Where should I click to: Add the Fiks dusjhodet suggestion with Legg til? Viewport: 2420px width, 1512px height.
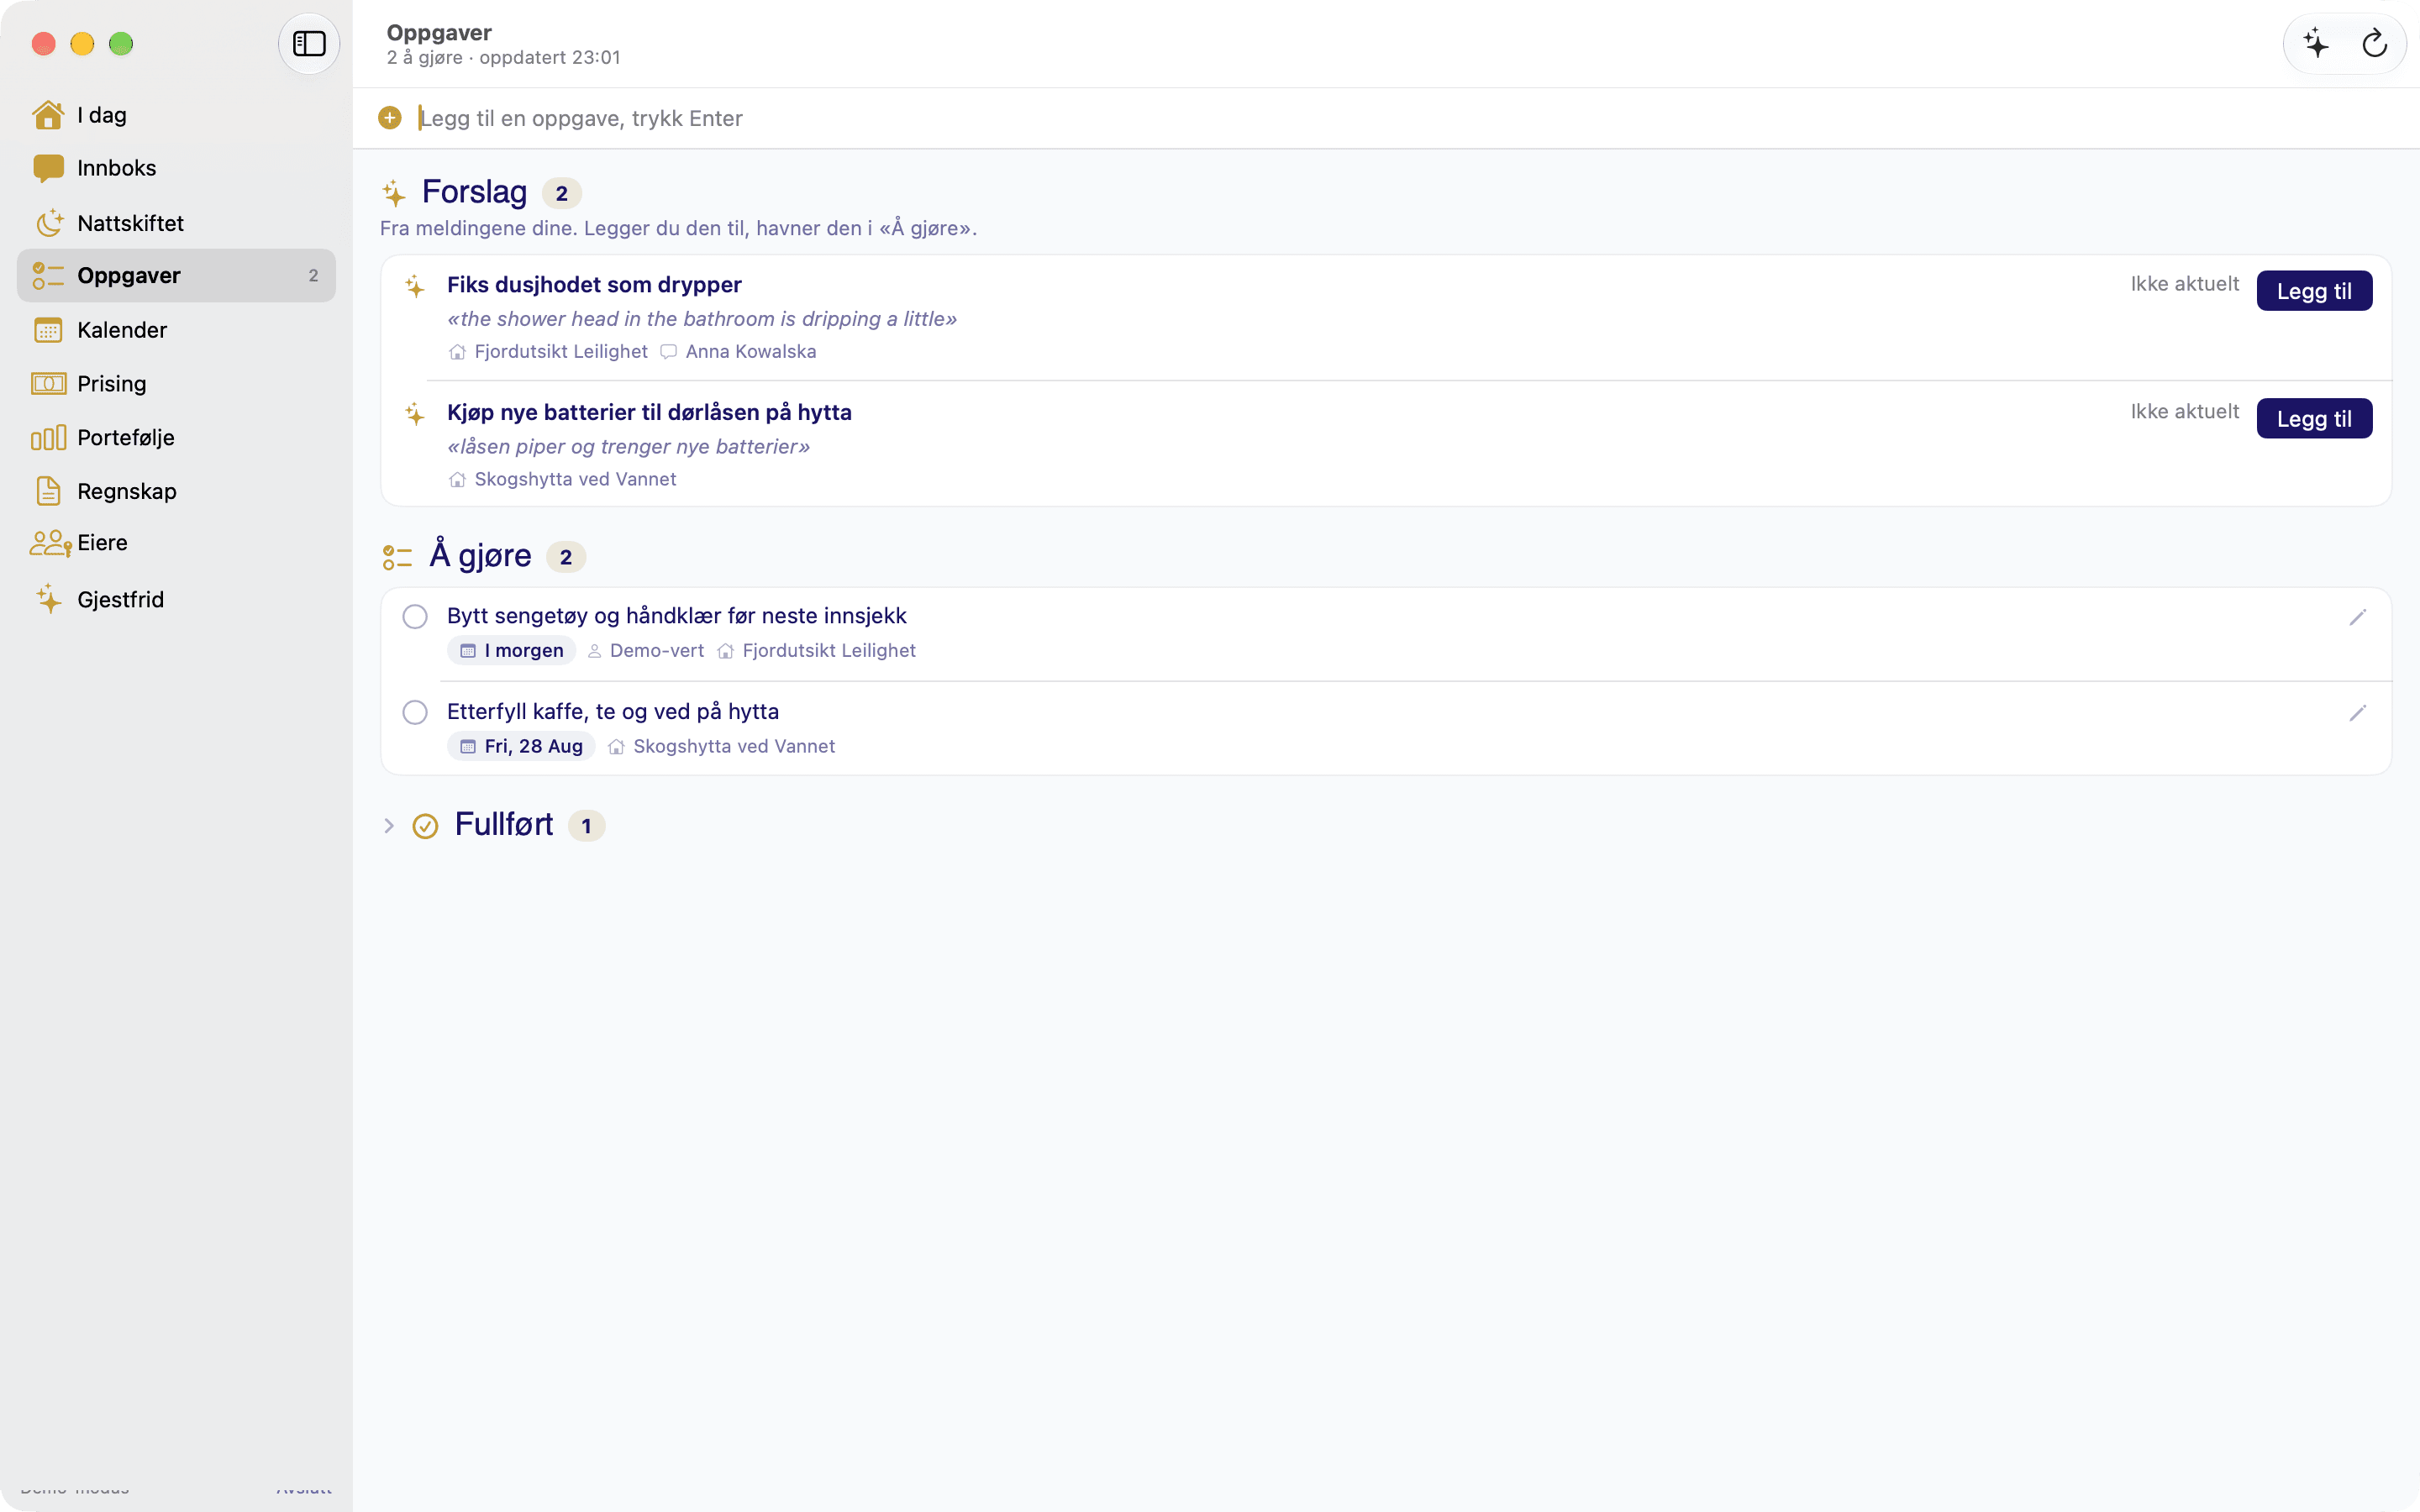2314,291
